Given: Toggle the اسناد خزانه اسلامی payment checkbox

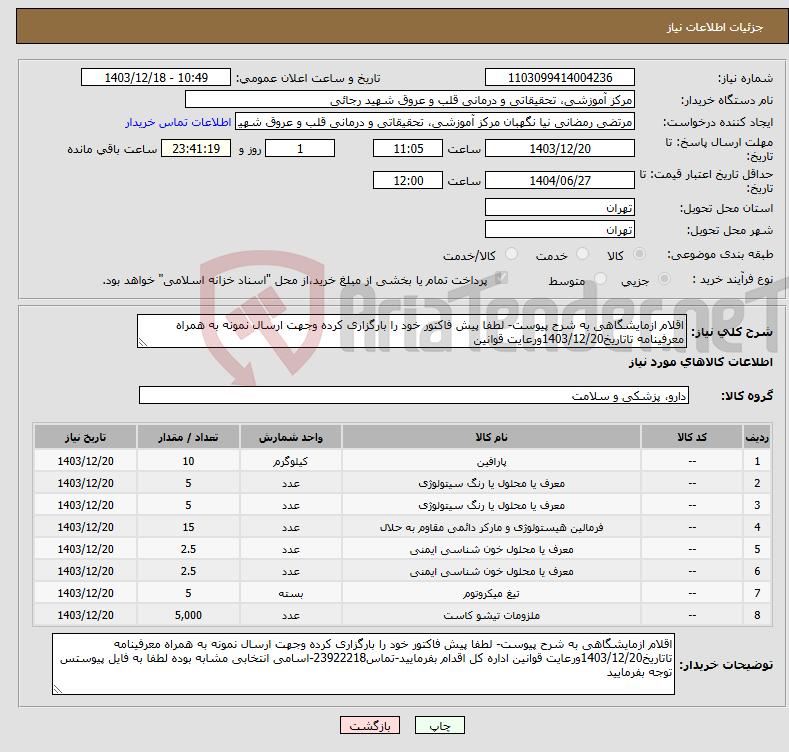Looking at the screenshot, I should (501, 278).
